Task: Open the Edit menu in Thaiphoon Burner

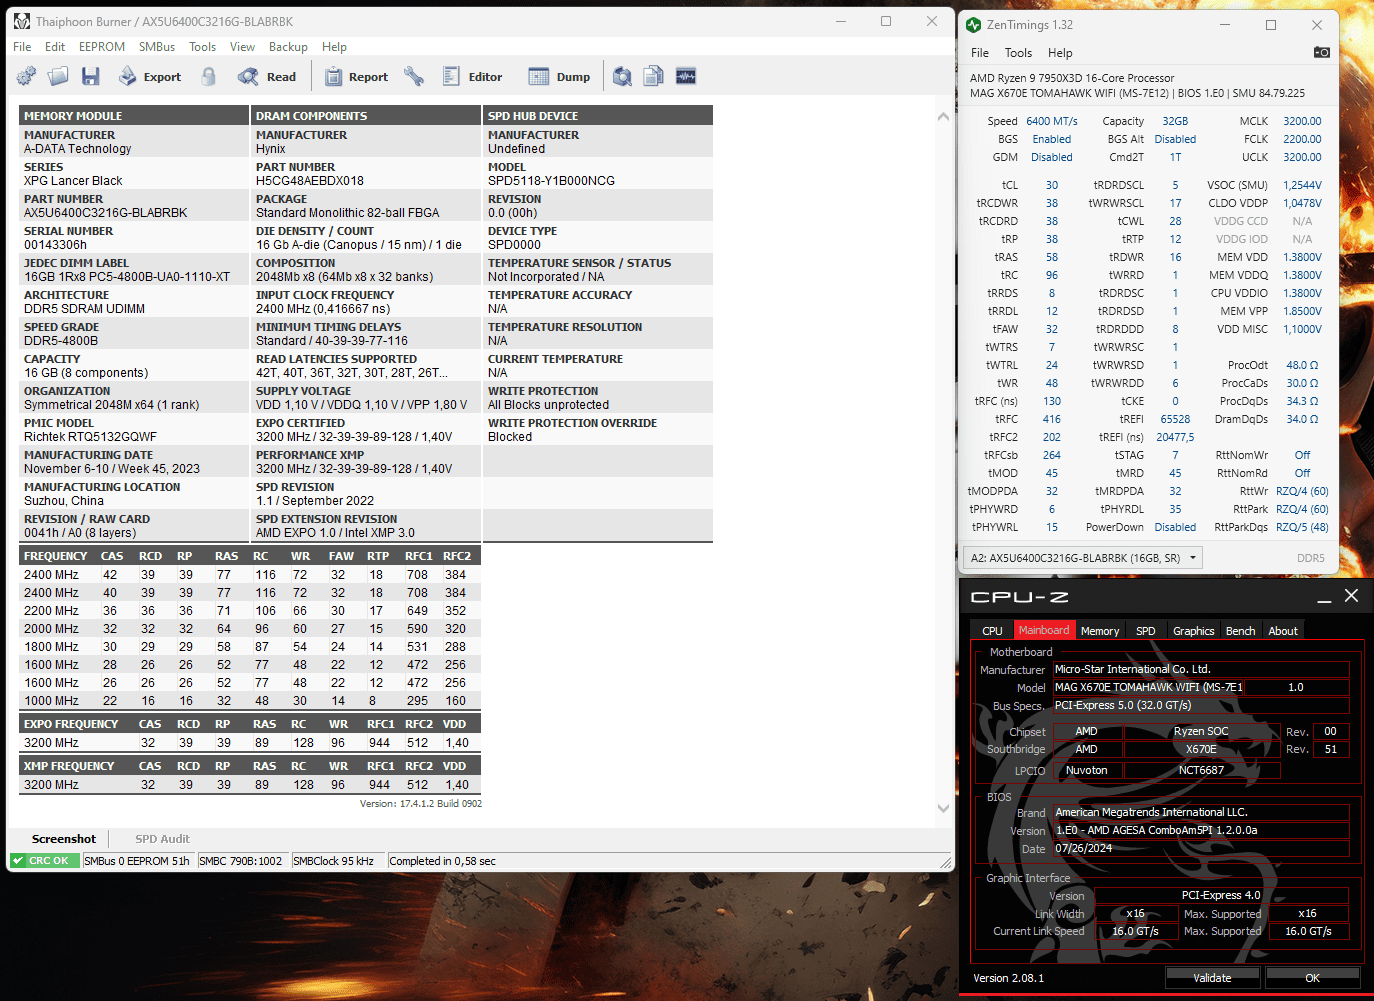Action: coord(55,47)
